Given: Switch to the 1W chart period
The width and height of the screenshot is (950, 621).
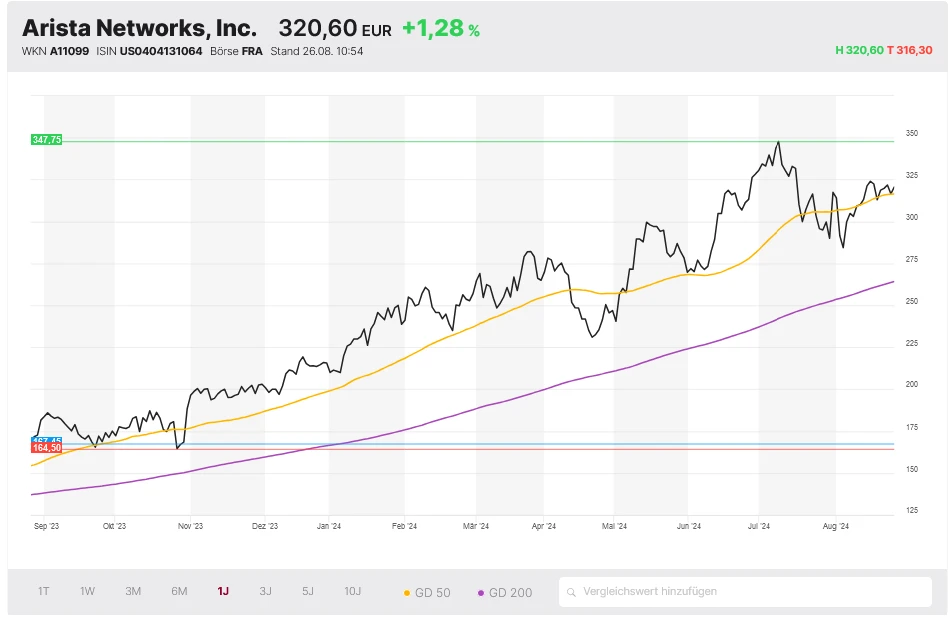Looking at the screenshot, I should [86, 591].
